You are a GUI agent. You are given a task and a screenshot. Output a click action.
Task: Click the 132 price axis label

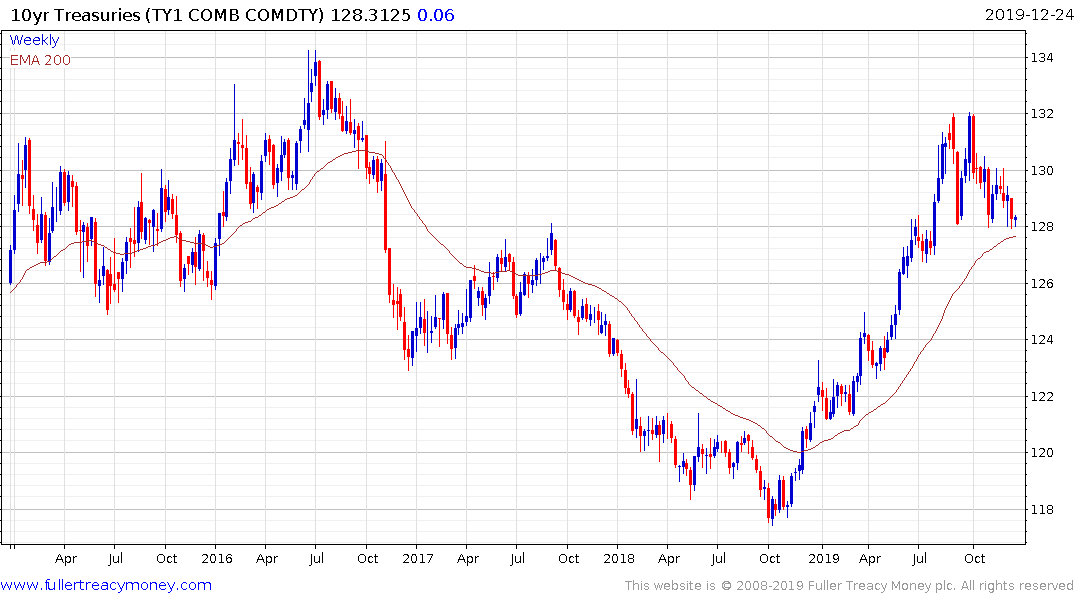(x=1041, y=114)
